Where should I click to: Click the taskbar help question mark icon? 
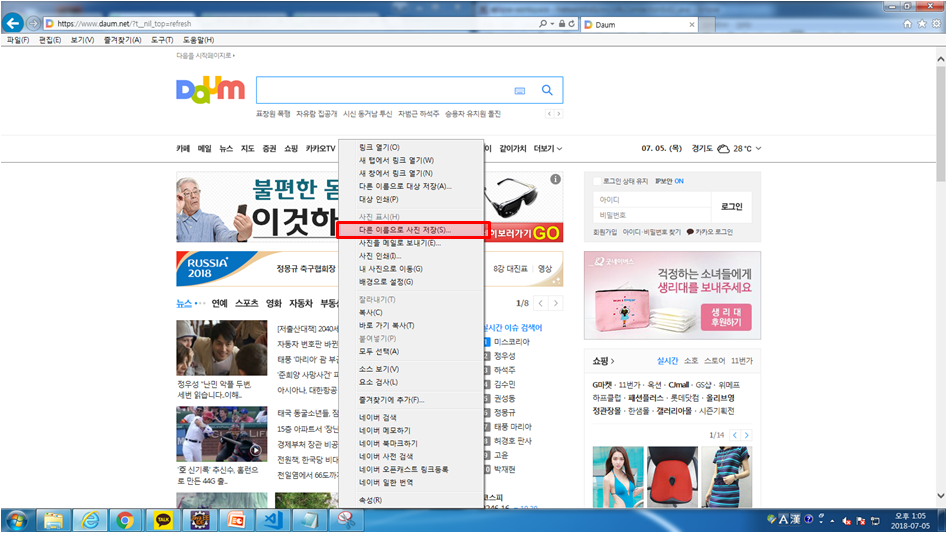click(808, 520)
